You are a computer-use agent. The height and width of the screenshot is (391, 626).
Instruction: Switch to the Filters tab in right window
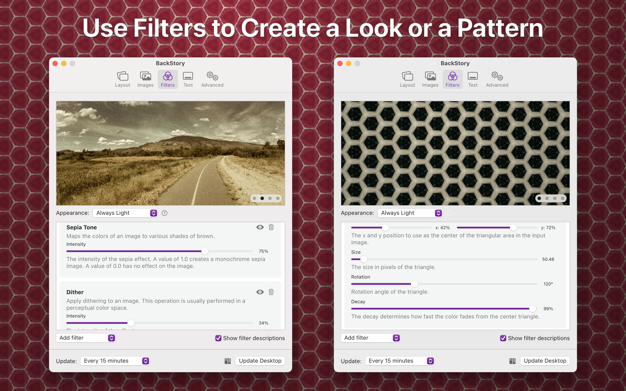[452, 79]
